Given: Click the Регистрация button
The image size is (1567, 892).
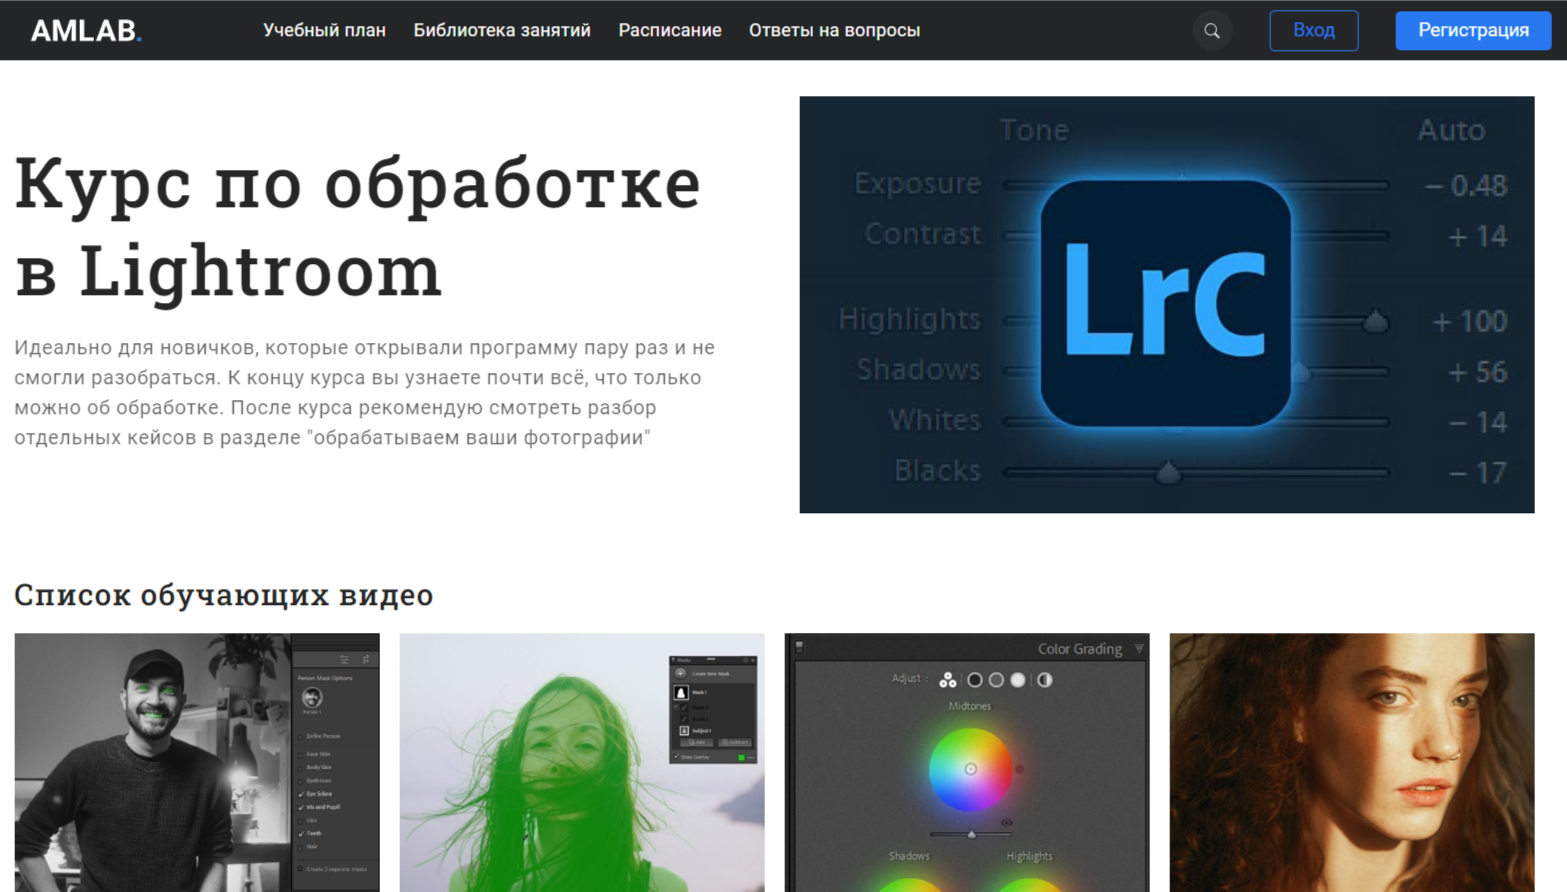Looking at the screenshot, I should click(1473, 30).
